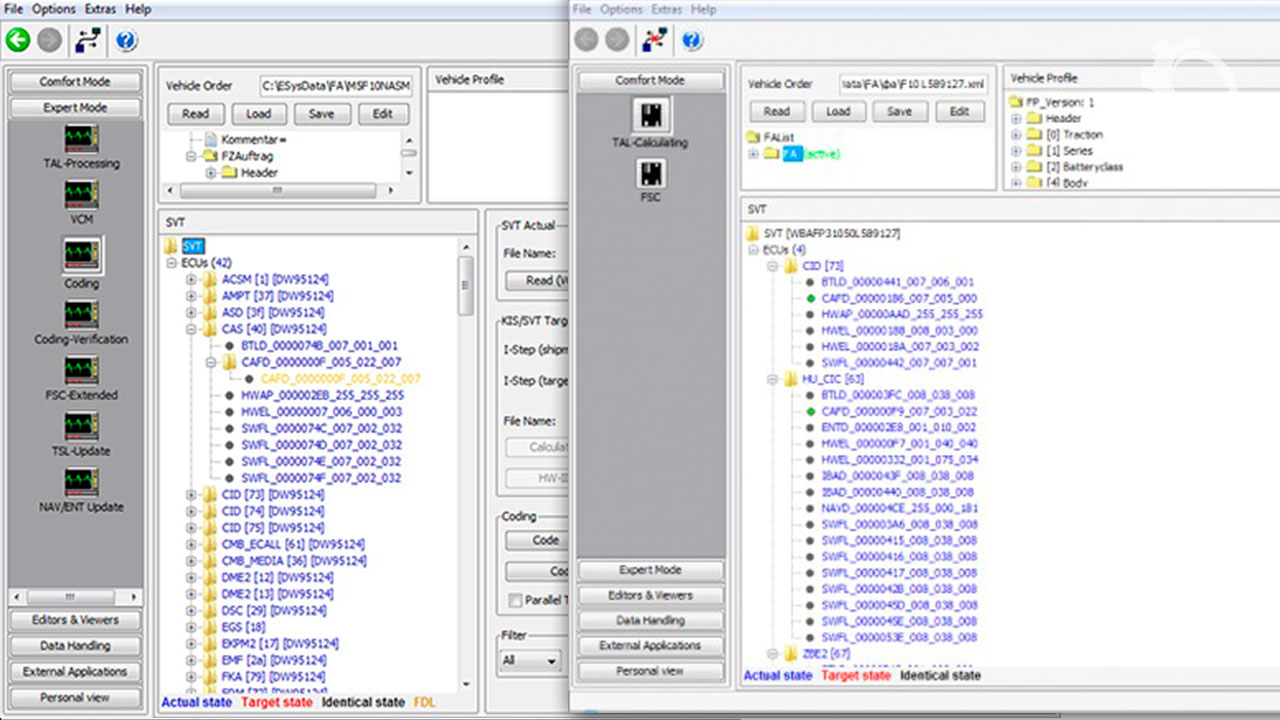Open the FSC-Extended module icon
The width and height of the screenshot is (1280, 720).
pos(81,371)
